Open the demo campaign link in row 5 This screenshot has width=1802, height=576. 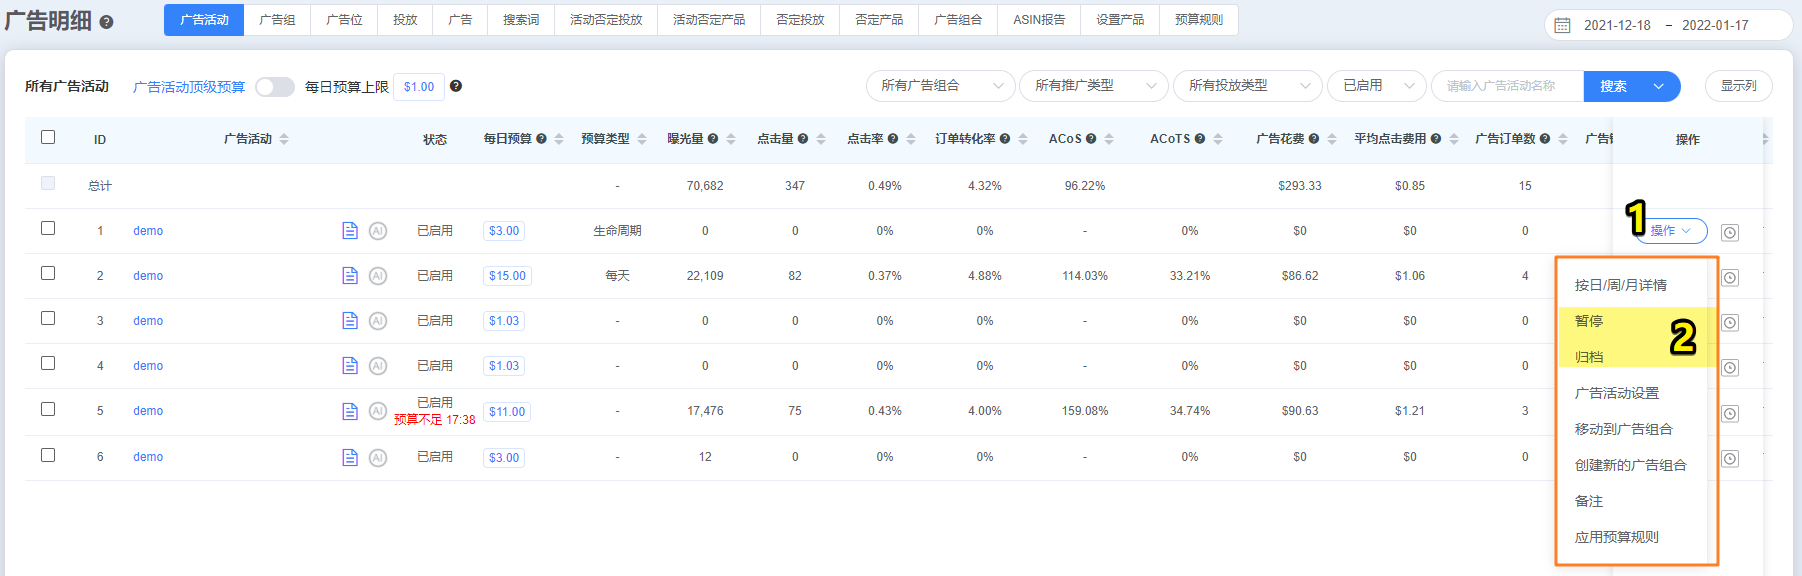(148, 411)
